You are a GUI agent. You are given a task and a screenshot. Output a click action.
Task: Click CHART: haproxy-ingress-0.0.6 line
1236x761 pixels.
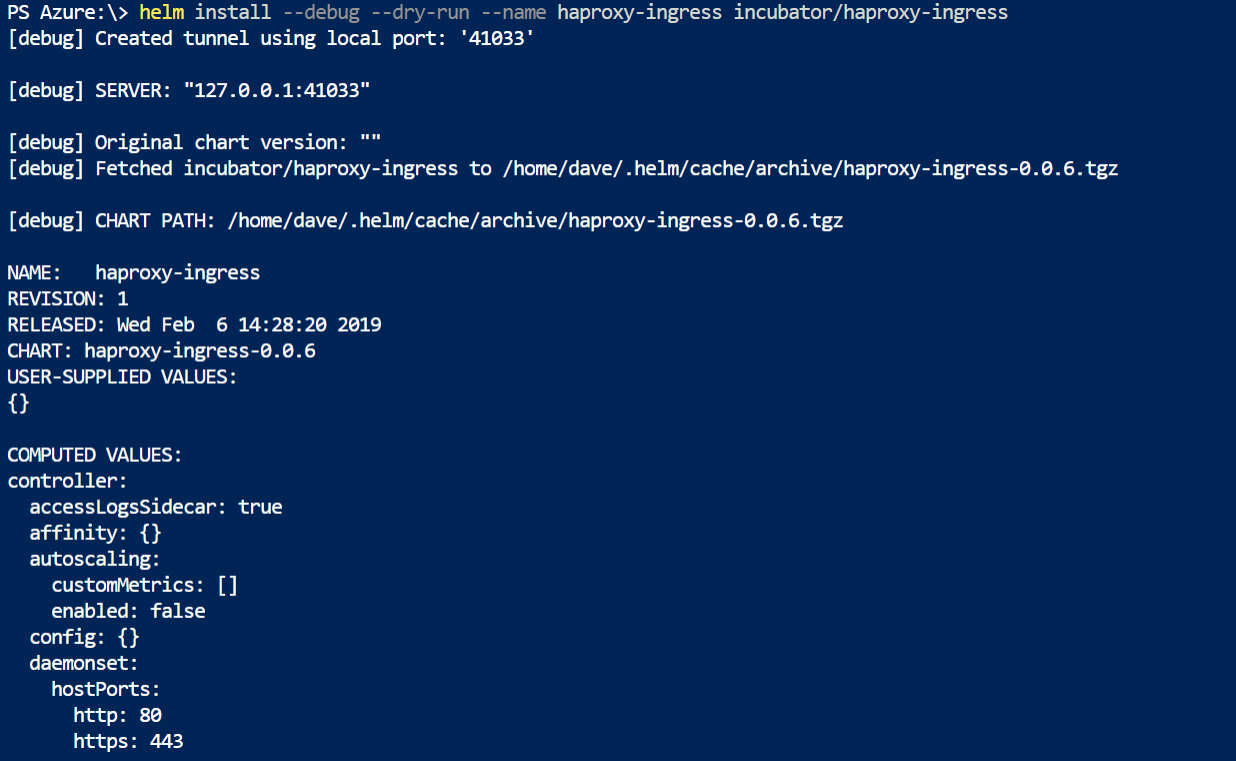[161, 351]
